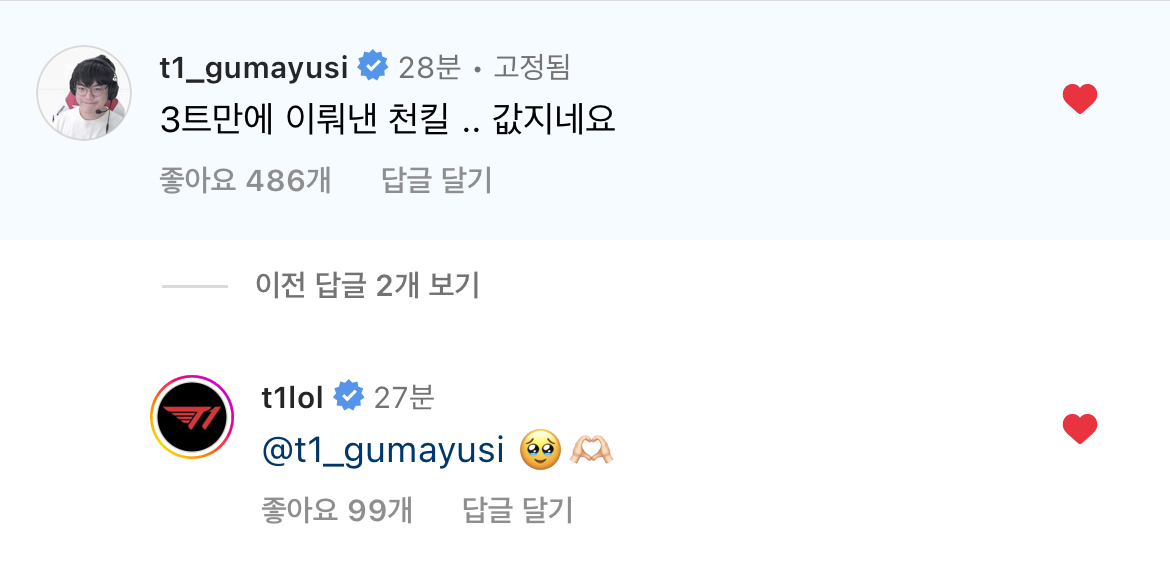
Task: Click the 28분 timestamp
Action: pyautogui.click(x=429, y=67)
